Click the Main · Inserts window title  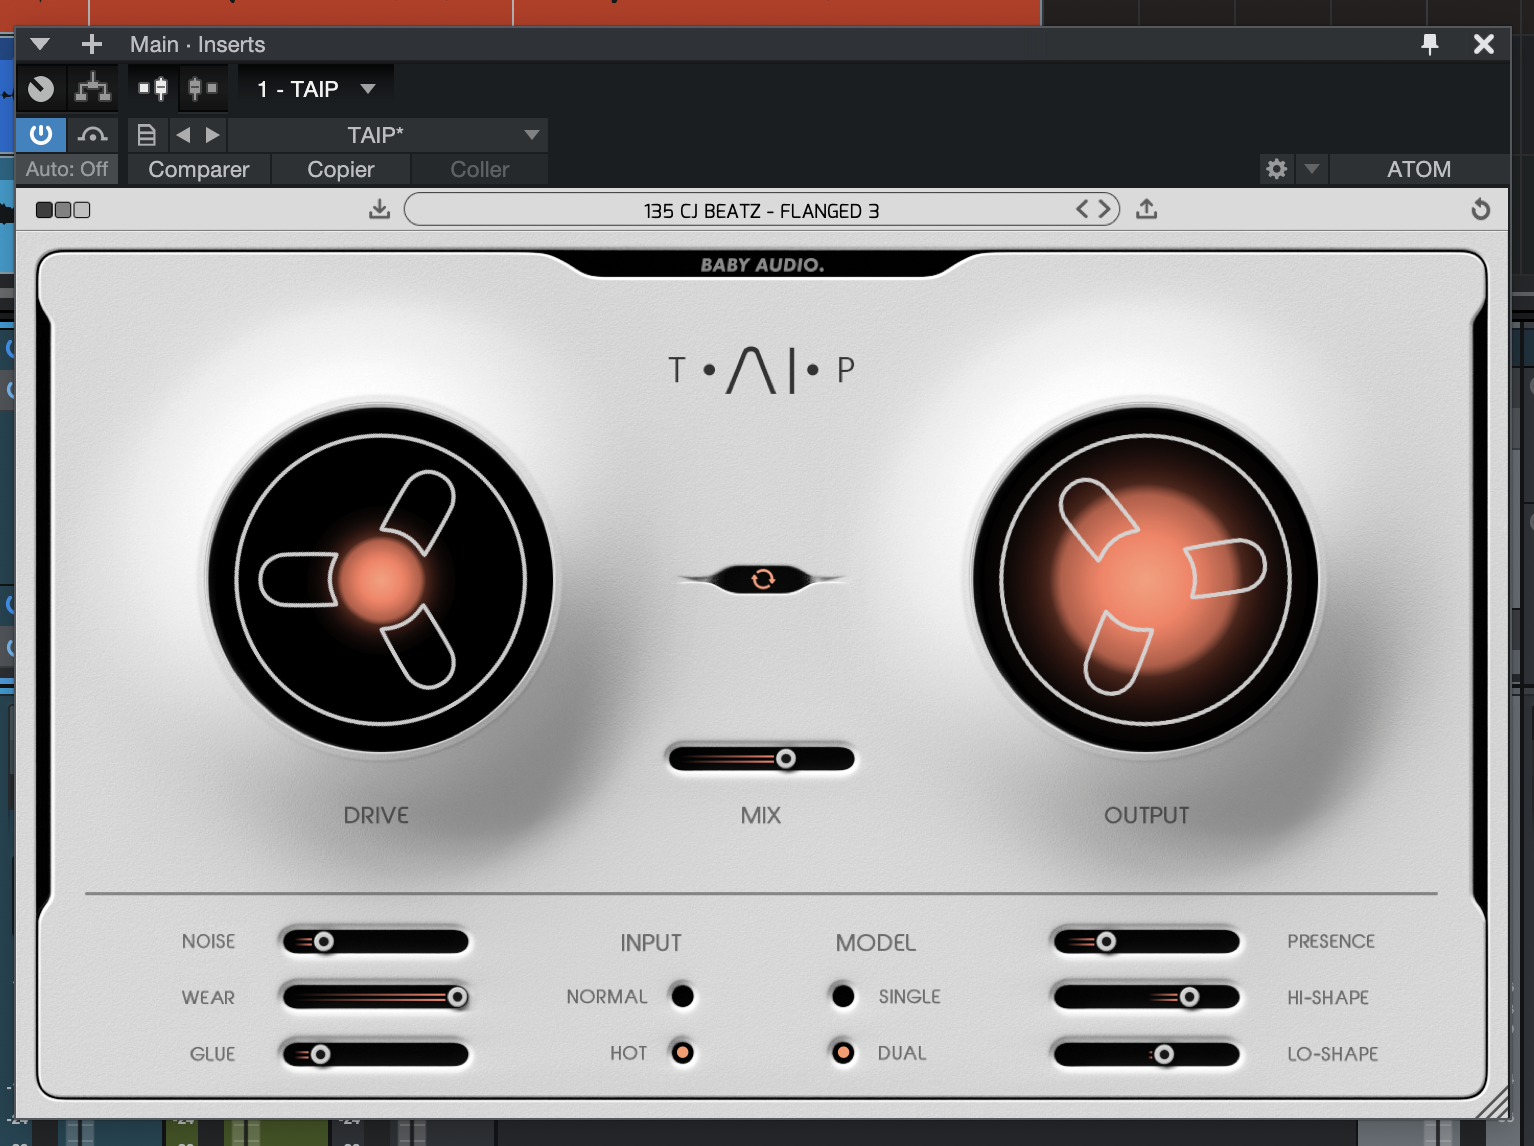coord(197,44)
